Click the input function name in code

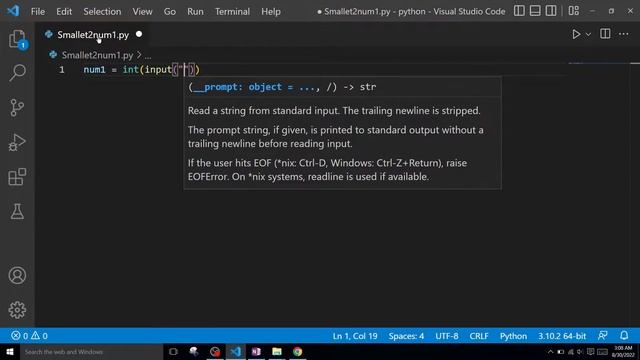click(158, 70)
